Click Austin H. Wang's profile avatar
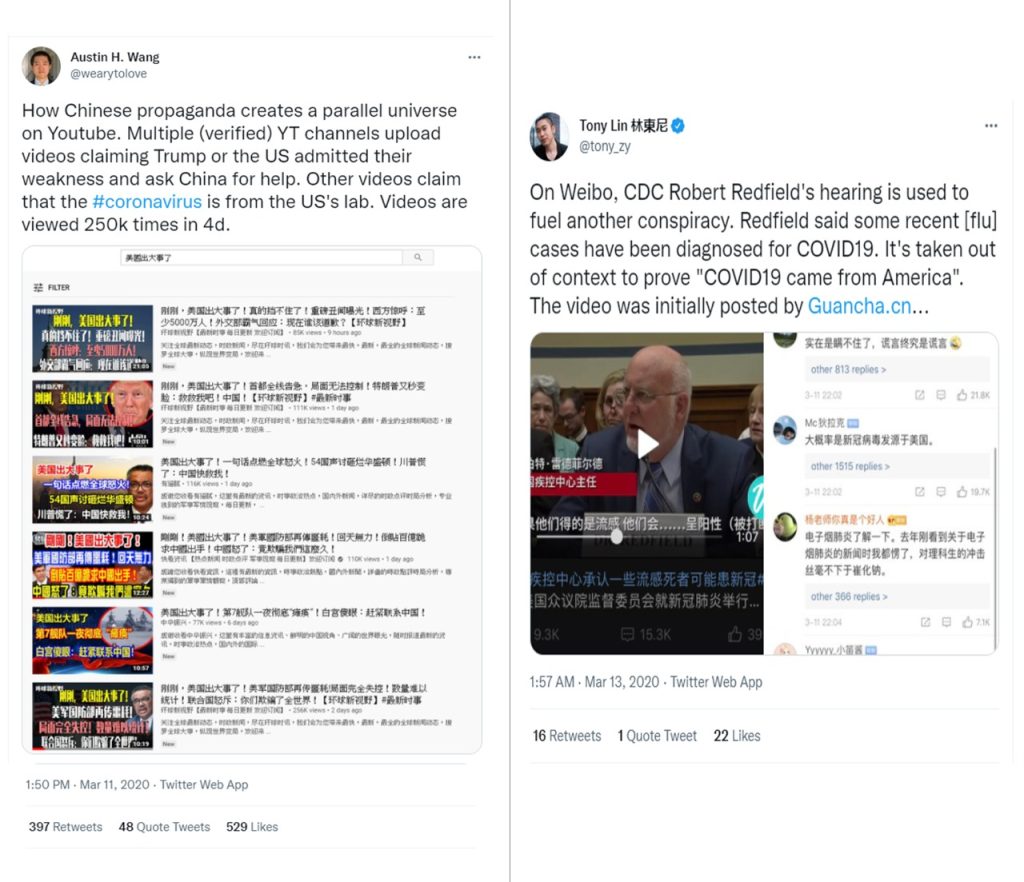 pos(40,65)
